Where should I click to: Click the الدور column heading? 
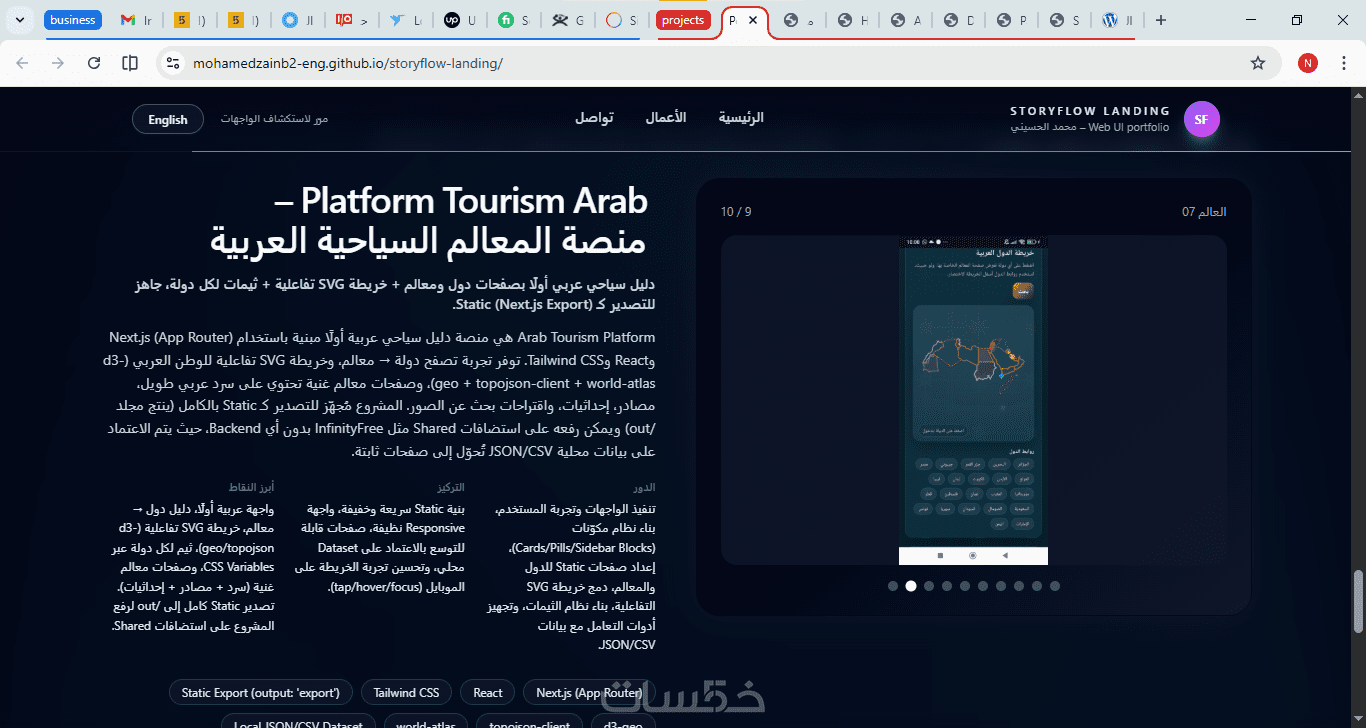645,487
